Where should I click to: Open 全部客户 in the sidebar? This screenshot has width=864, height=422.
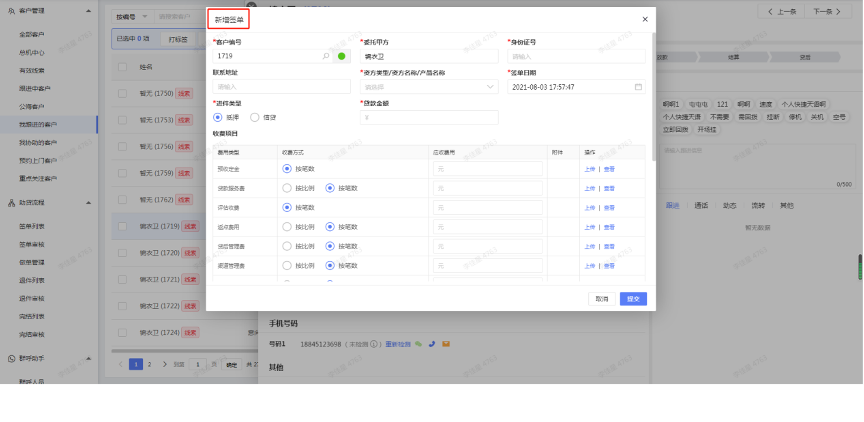pyautogui.click(x=31, y=35)
